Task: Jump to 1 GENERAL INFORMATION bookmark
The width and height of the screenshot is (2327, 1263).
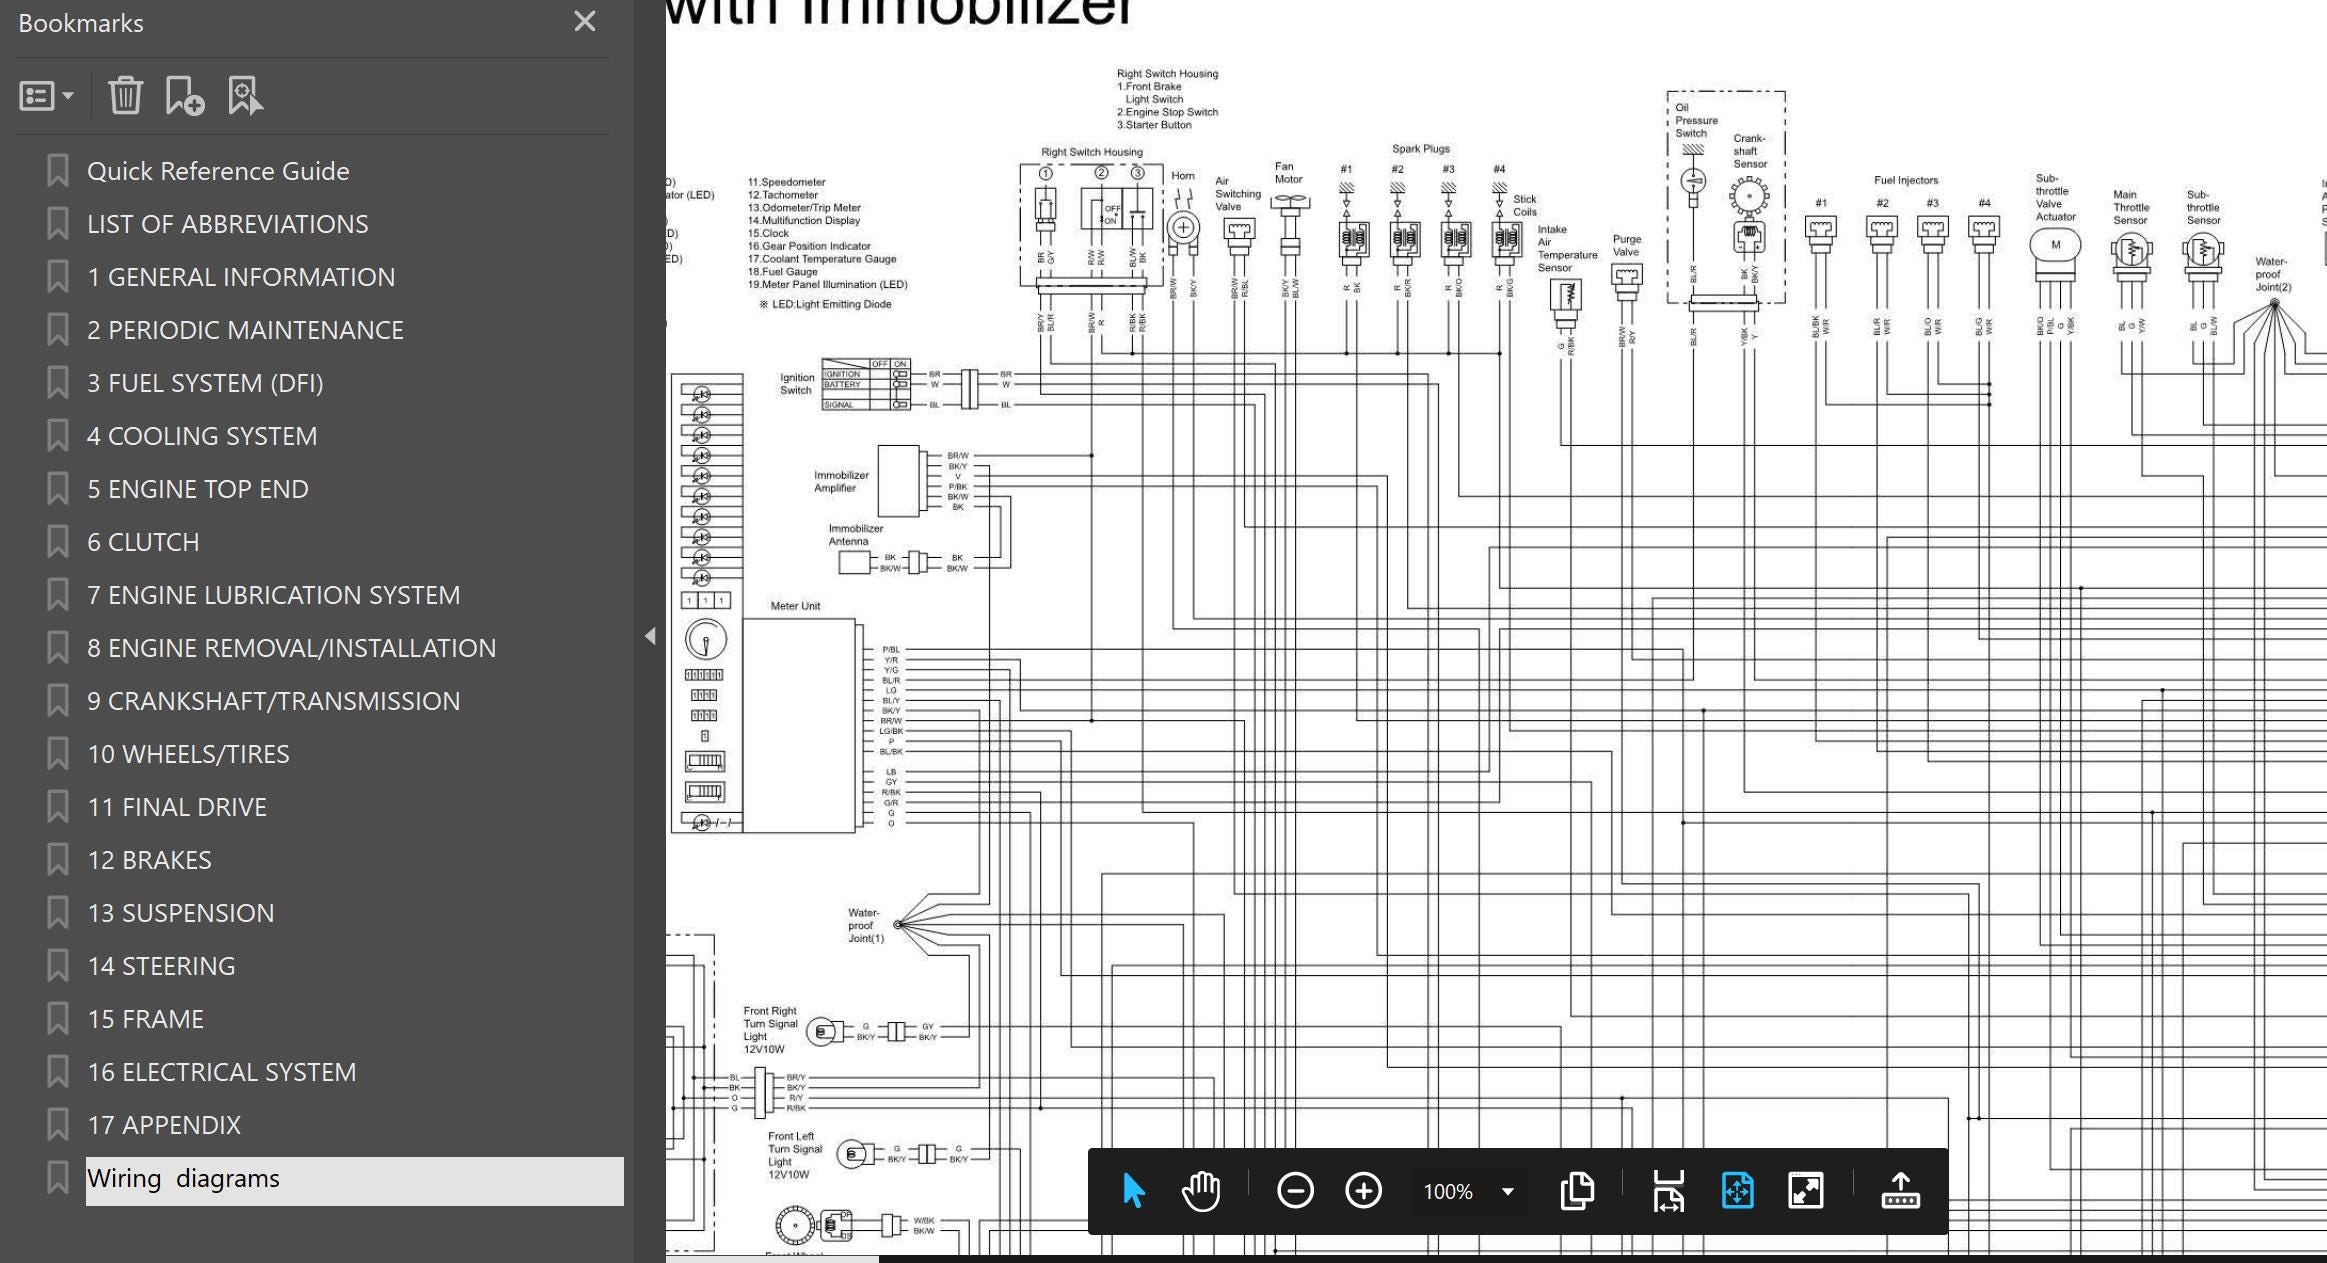Action: (241, 277)
